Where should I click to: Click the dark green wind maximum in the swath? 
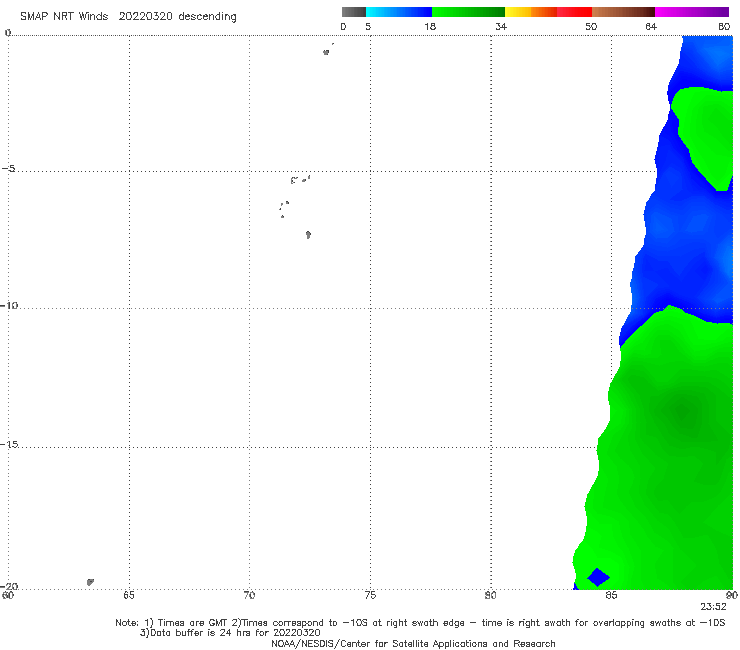point(682,412)
